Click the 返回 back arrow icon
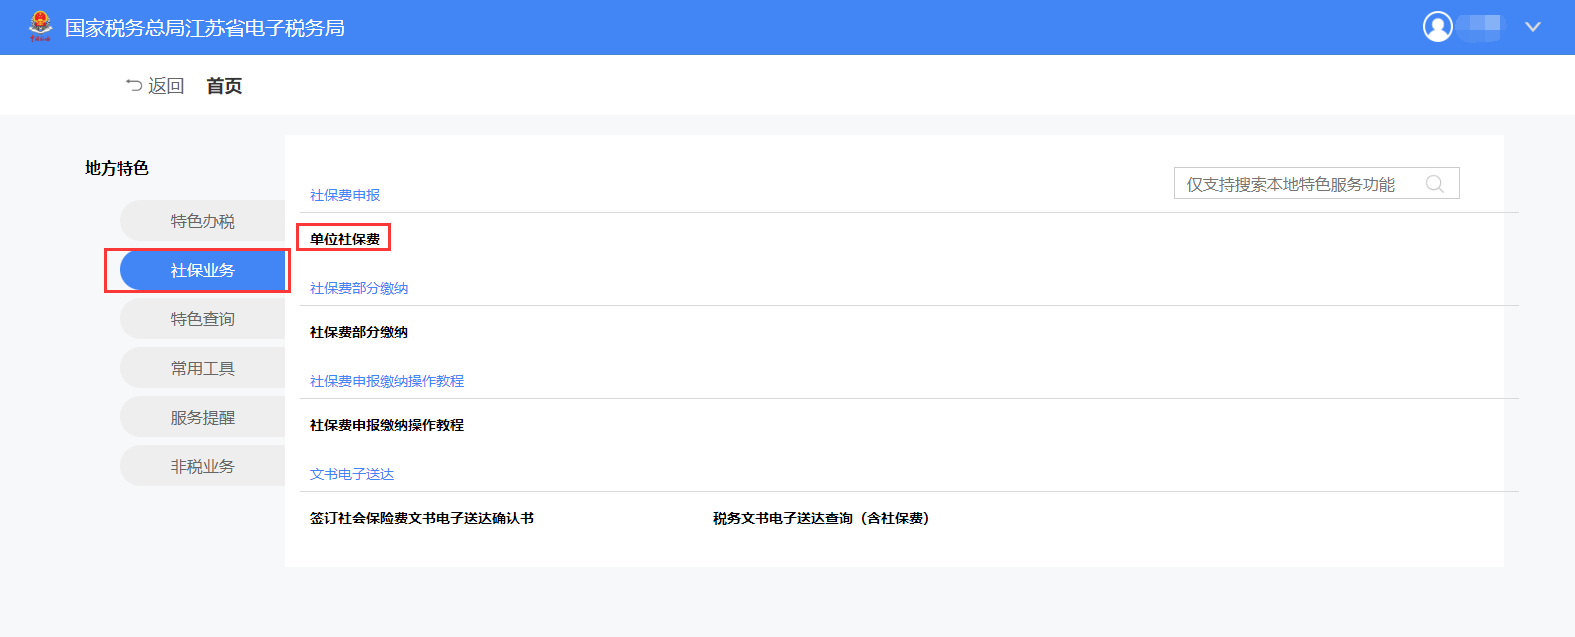 pos(134,86)
